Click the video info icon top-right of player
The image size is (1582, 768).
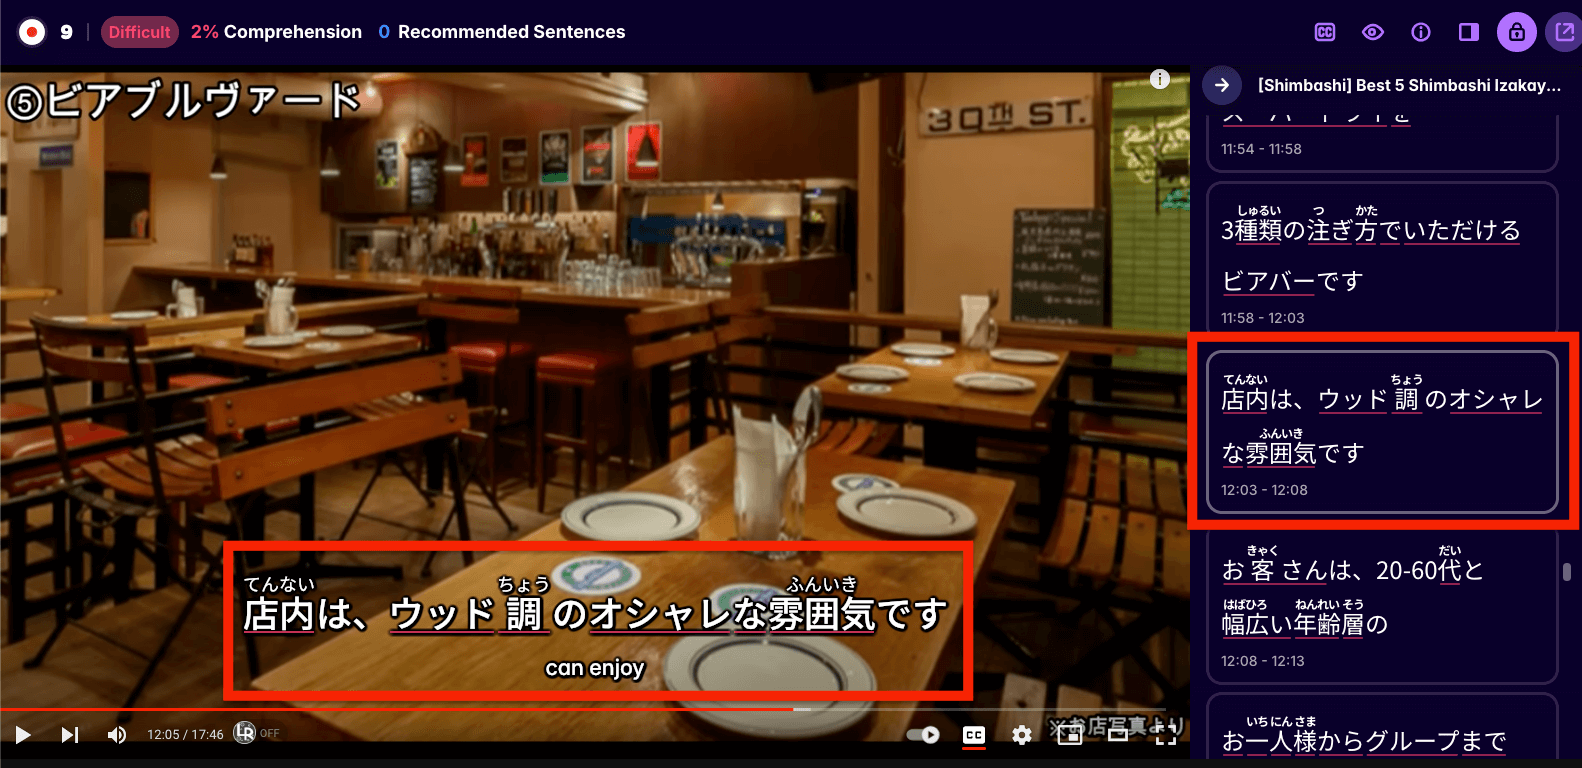(1160, 79)
